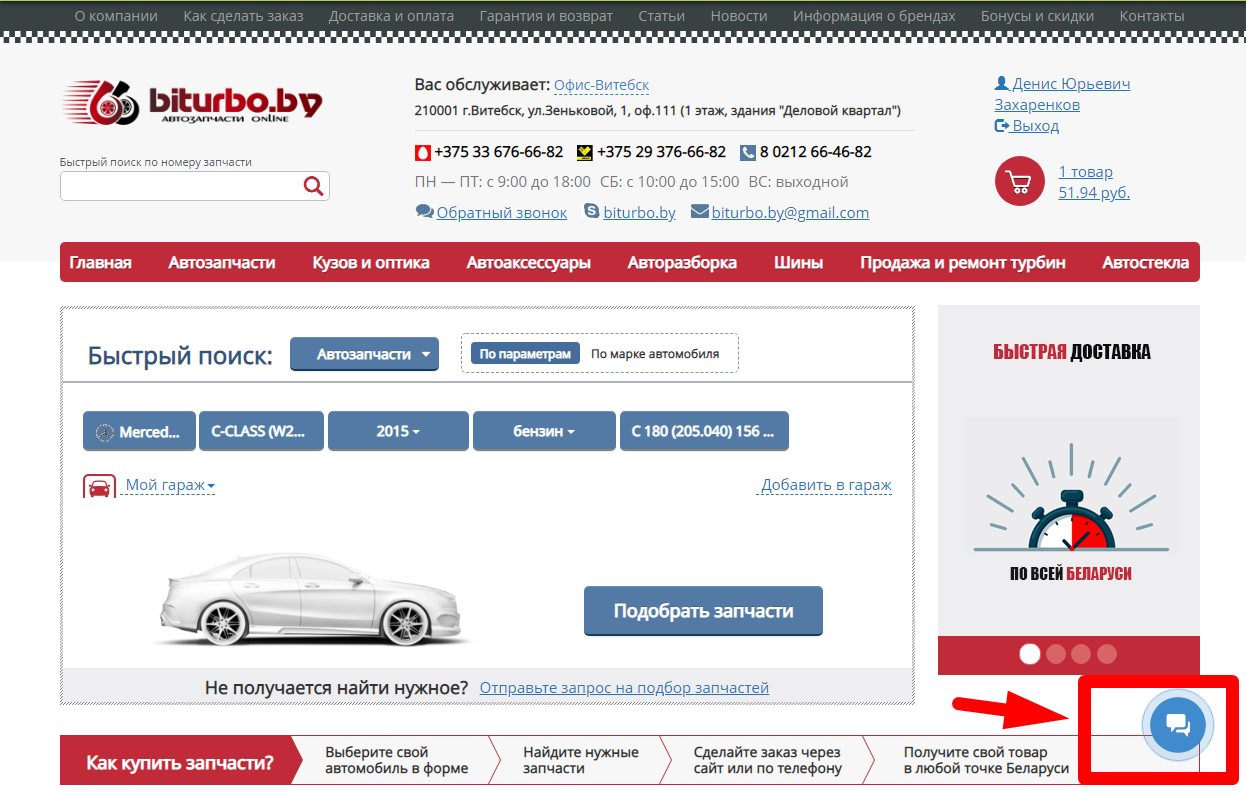Click the red garage car icon

click(99, 487)
